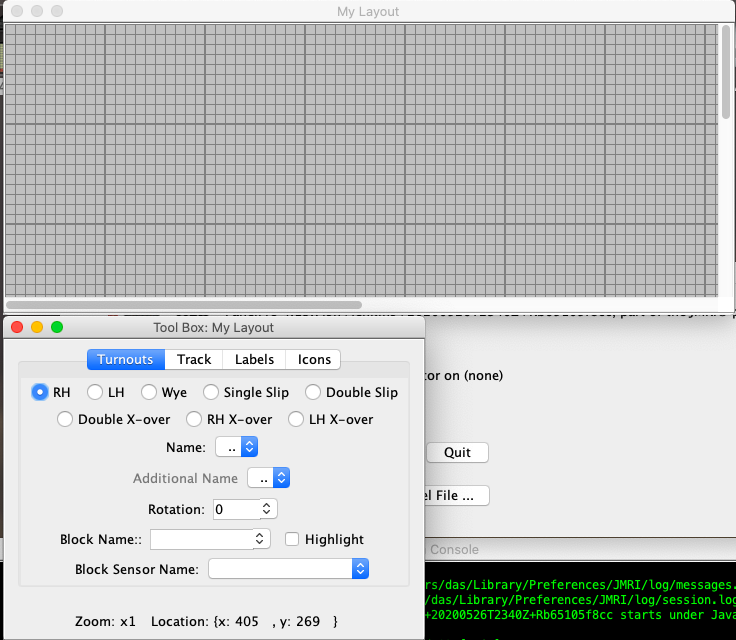Screen dimensions: 736x640
Task: Click the Rotation stepper arrows
Action: point(267,509)
